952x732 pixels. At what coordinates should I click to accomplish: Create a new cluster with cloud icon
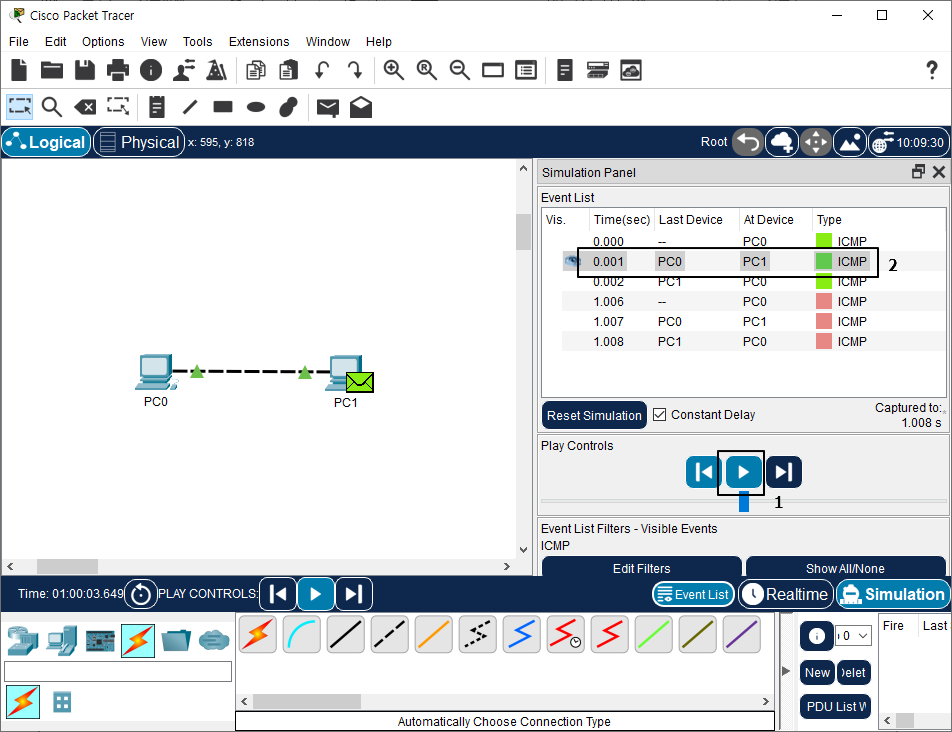click(781, 143)
